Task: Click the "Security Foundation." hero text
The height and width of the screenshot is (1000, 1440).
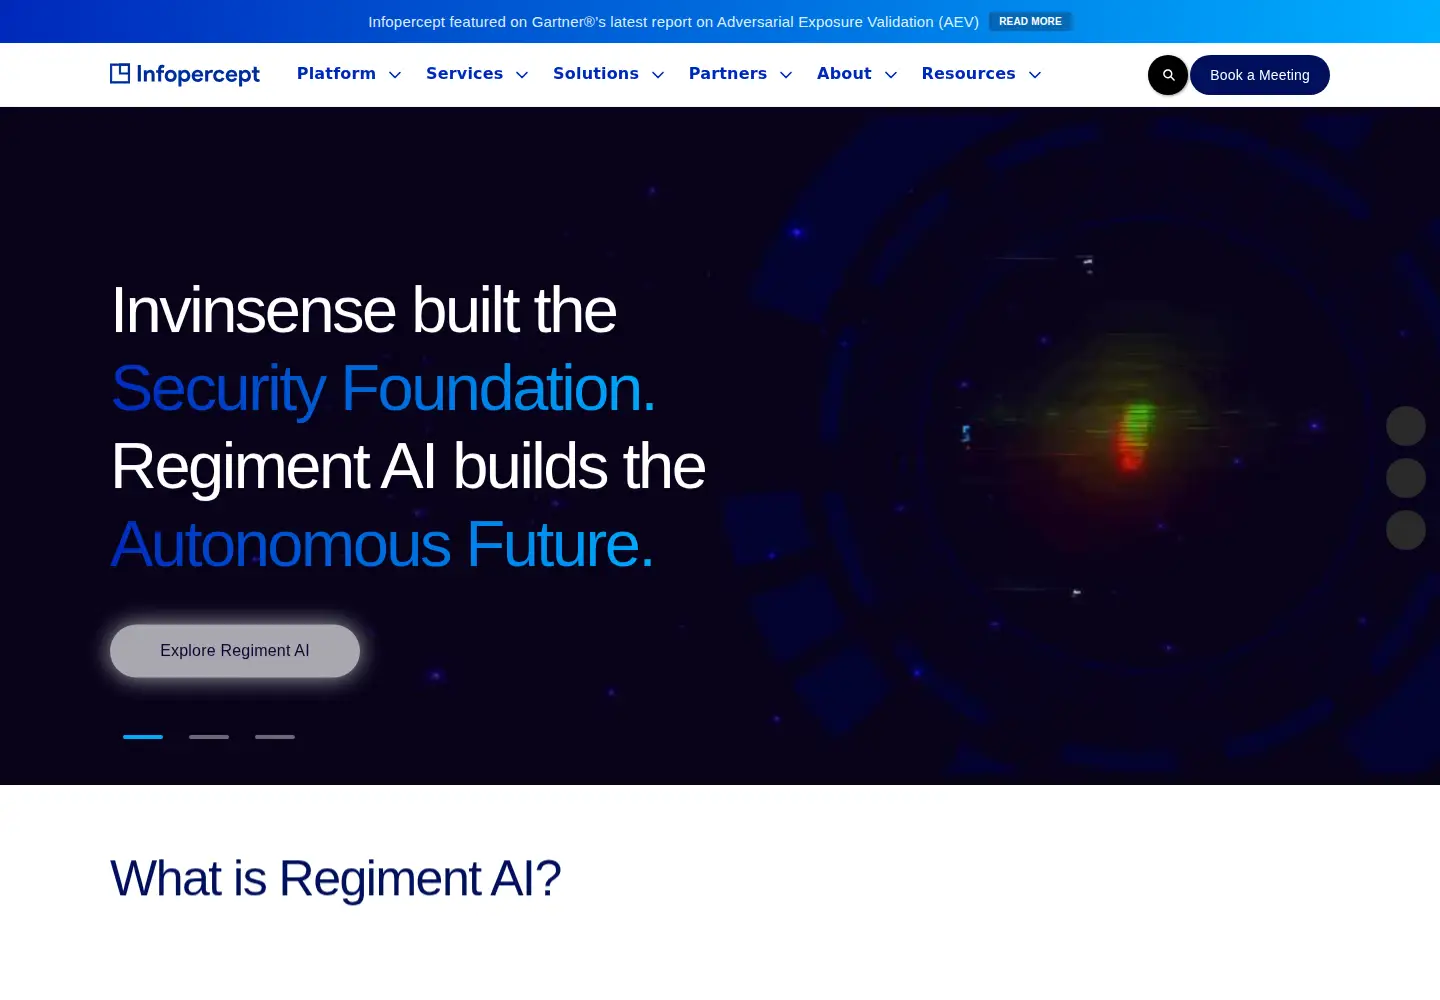Action: [383, 388]
